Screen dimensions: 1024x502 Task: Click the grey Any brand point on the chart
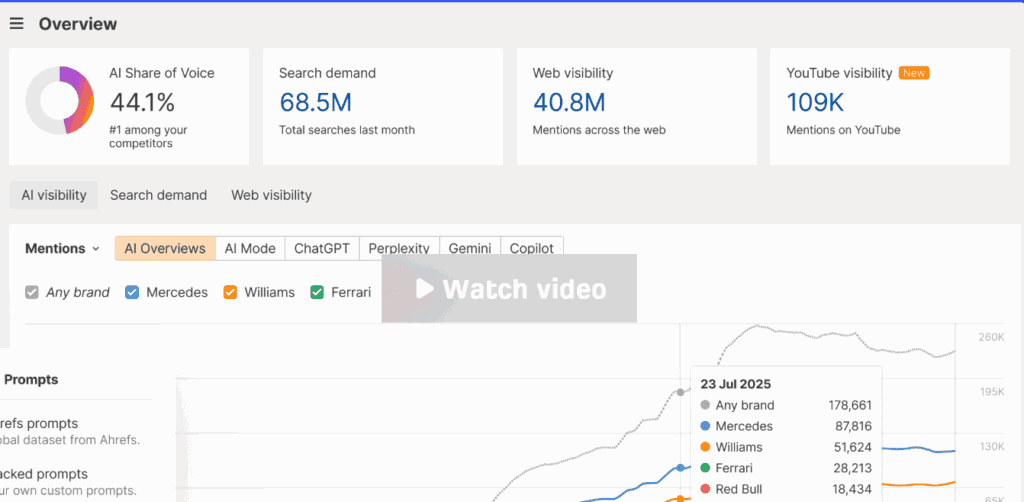point(680,392)
